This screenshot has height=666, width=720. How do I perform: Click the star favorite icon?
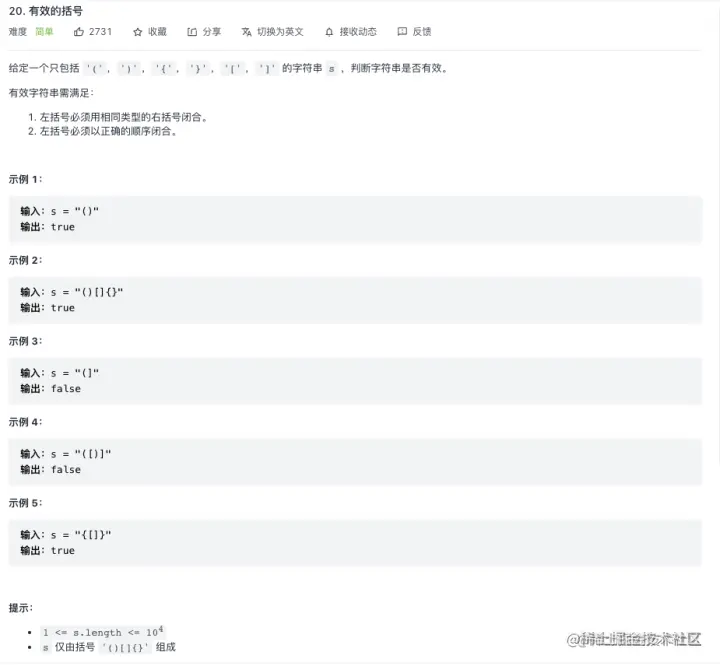pyautogui.click(x=137, y=32)
